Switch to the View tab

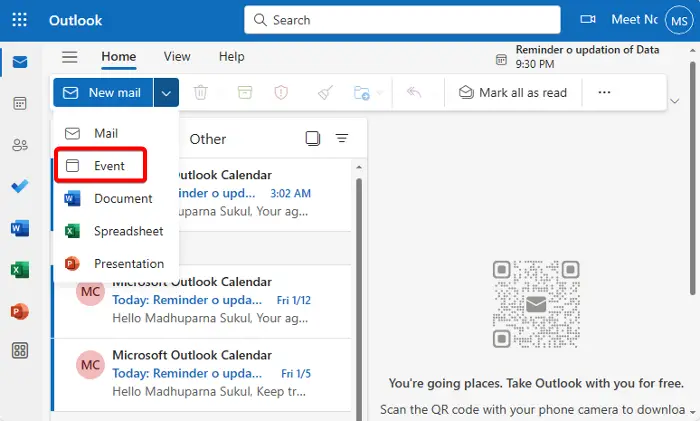[177, 57]
